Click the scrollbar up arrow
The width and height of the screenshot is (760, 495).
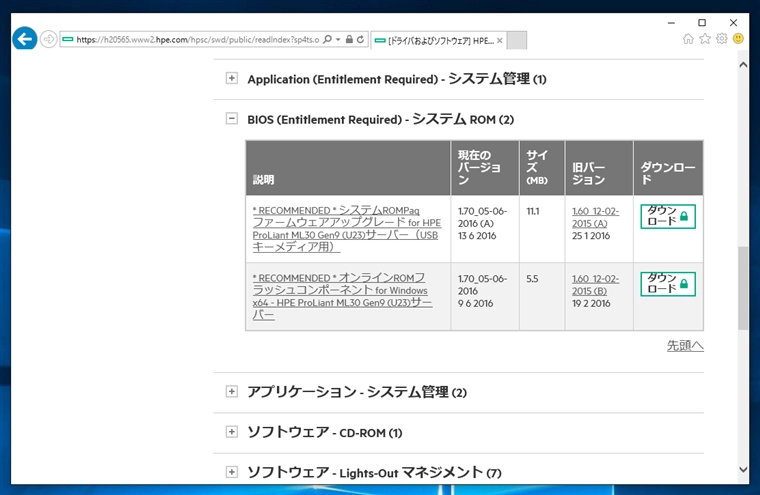point(743,65)
